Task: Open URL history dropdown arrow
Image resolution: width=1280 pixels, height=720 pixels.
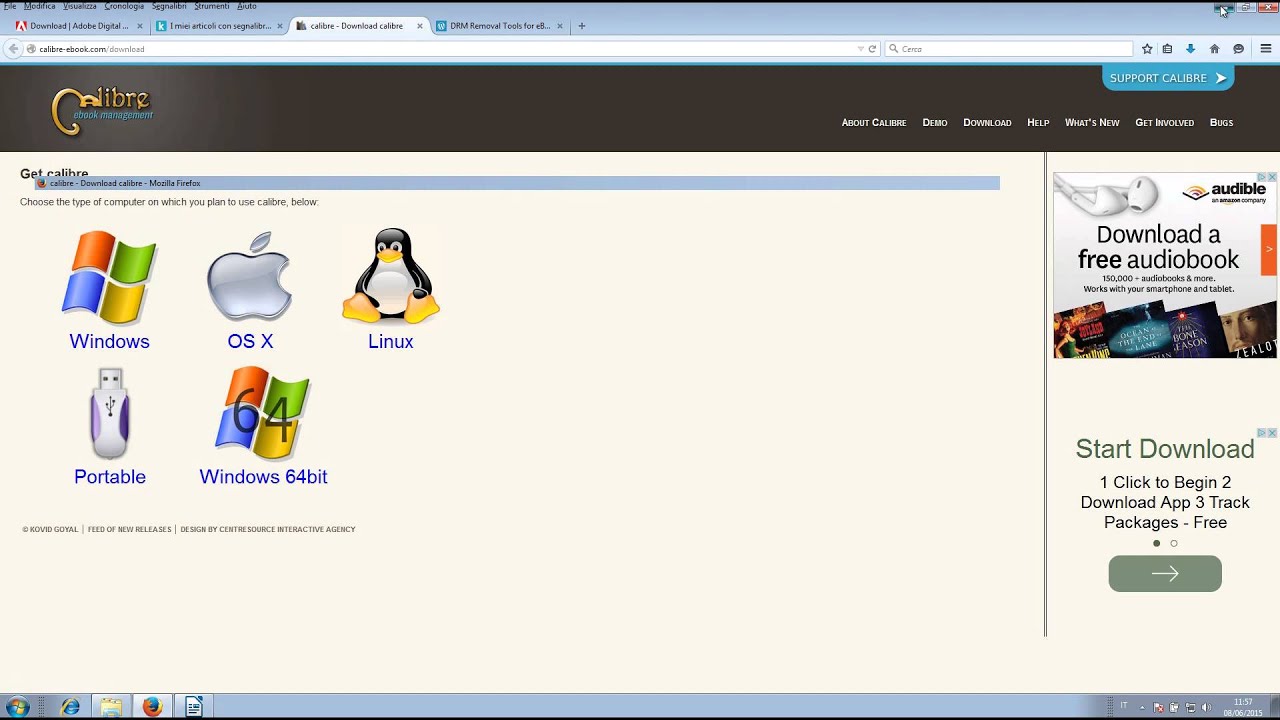Action: (x=860, y=49)
